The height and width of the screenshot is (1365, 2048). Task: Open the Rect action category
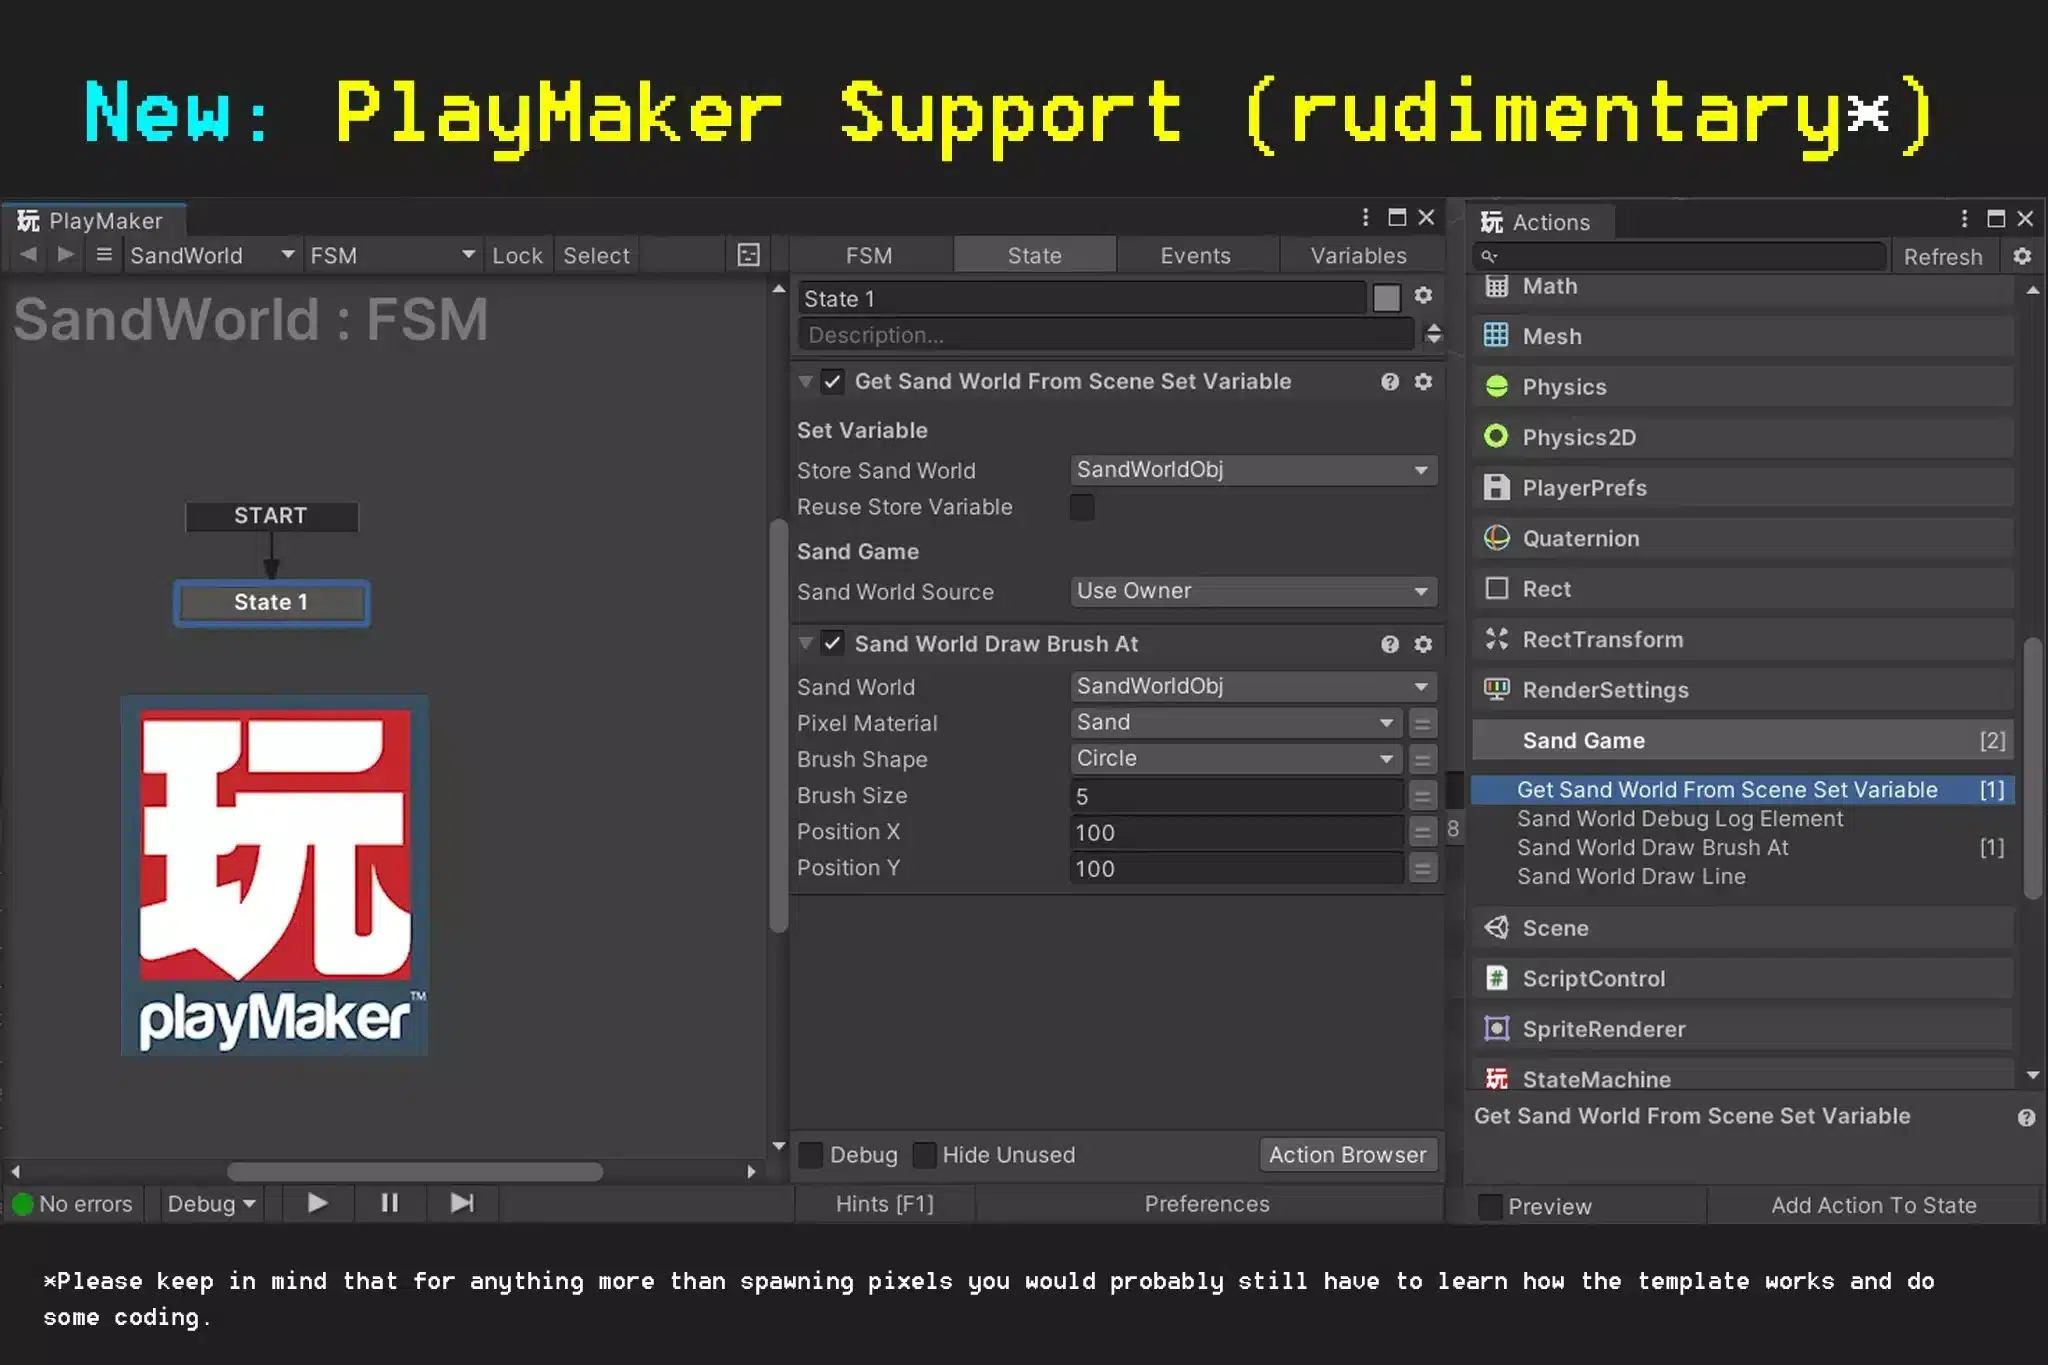coord(1742,589)
